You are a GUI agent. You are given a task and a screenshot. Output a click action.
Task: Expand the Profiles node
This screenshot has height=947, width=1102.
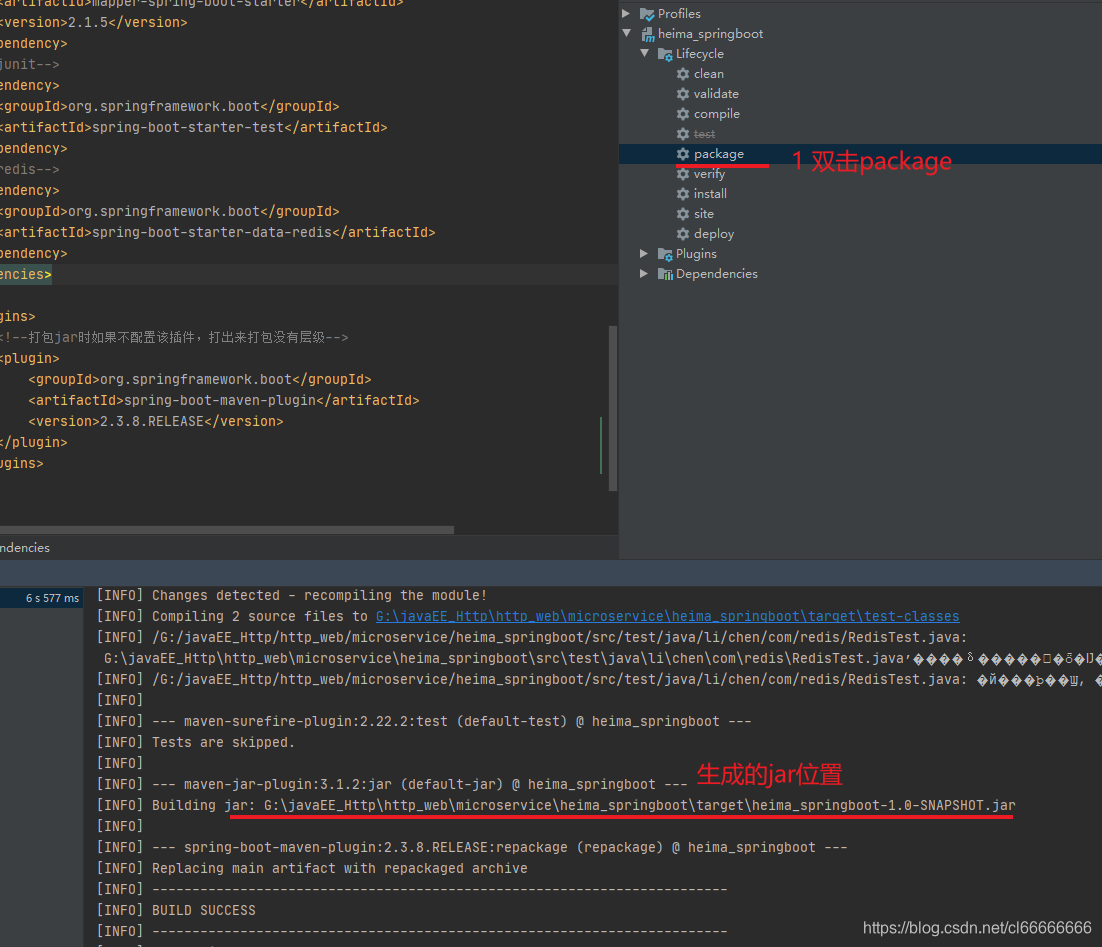point(626,13)
